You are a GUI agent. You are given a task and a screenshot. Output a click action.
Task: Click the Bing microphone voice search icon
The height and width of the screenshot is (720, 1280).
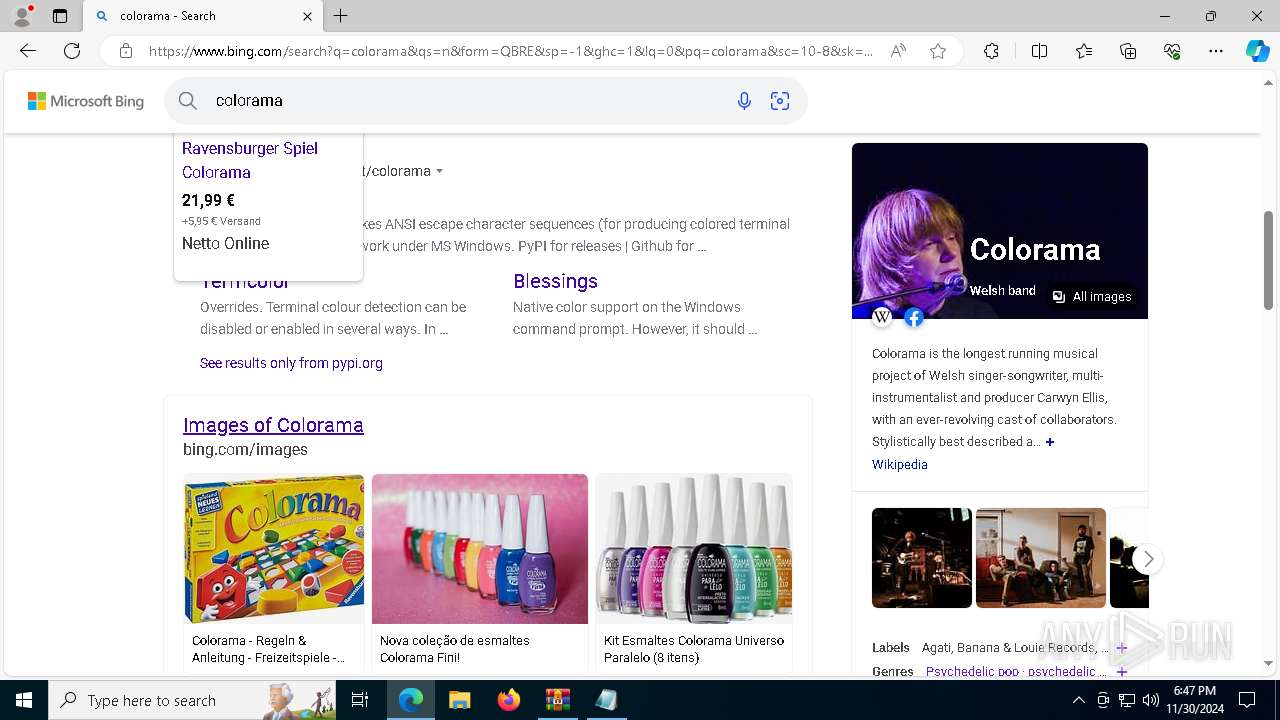(x=744, y=101)
